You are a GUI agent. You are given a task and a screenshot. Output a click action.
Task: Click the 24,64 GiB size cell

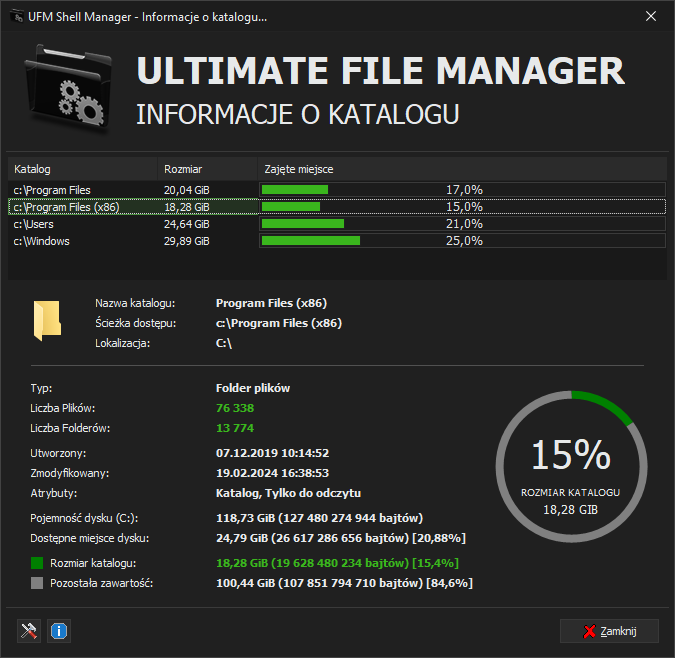tap(186, 224)
